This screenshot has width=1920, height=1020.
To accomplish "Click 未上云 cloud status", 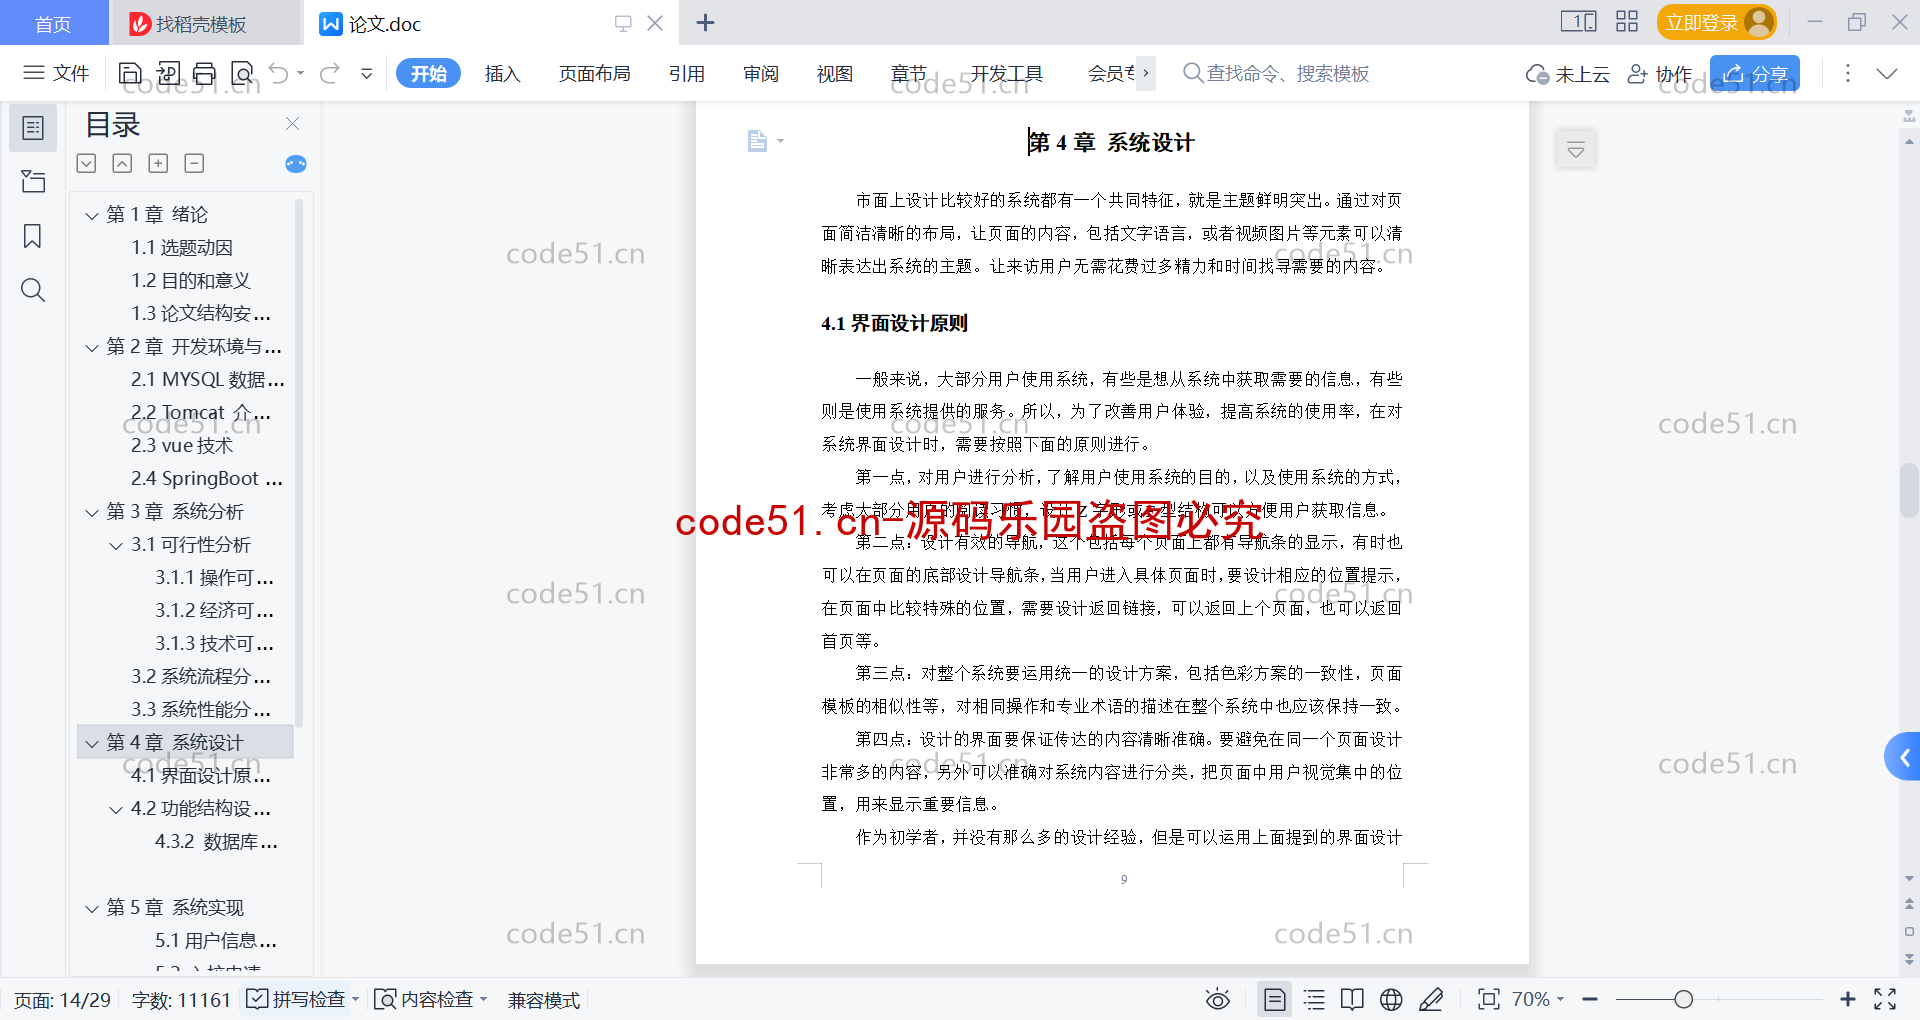I will 1568,74.
